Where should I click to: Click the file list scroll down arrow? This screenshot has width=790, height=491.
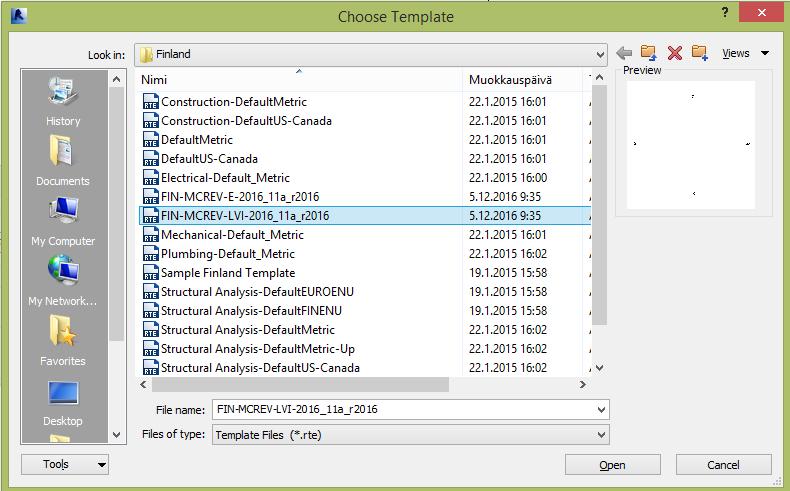coord(600,368)
